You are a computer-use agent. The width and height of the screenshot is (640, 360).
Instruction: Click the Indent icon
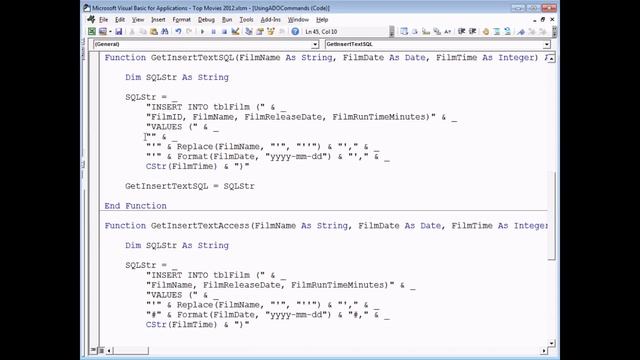coord(462,31)
